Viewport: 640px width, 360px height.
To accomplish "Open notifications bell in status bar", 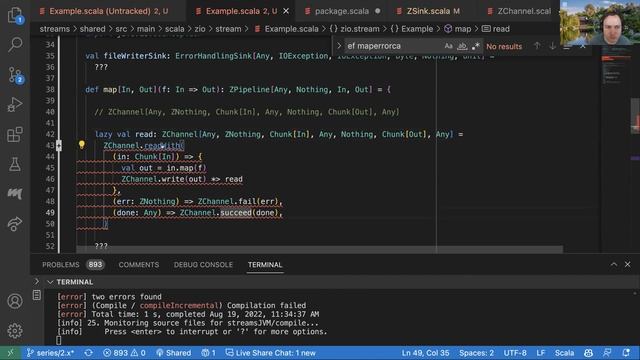I will pos(626,353).
